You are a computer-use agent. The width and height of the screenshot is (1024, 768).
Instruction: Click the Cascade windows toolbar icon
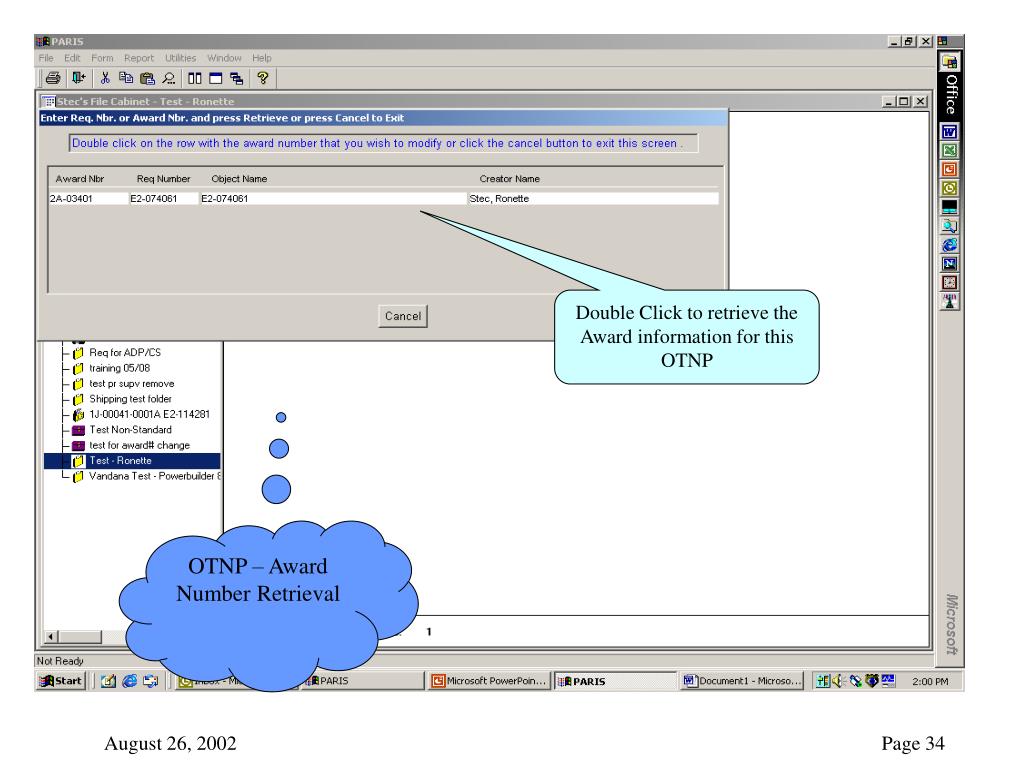coord(236,78)
